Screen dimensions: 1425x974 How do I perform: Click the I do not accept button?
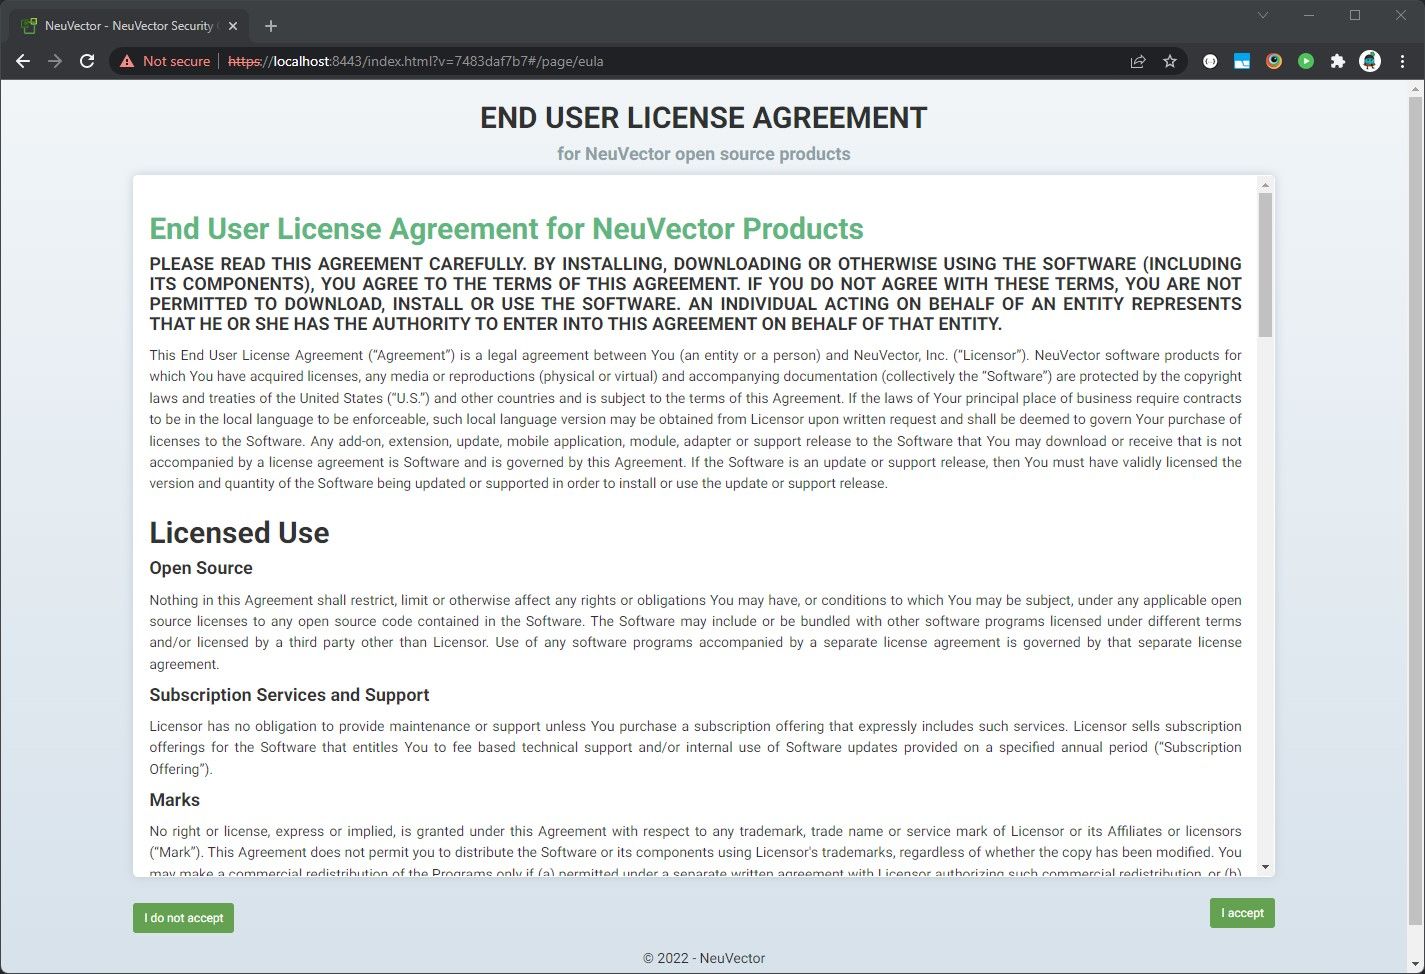(x=183, y=918)
